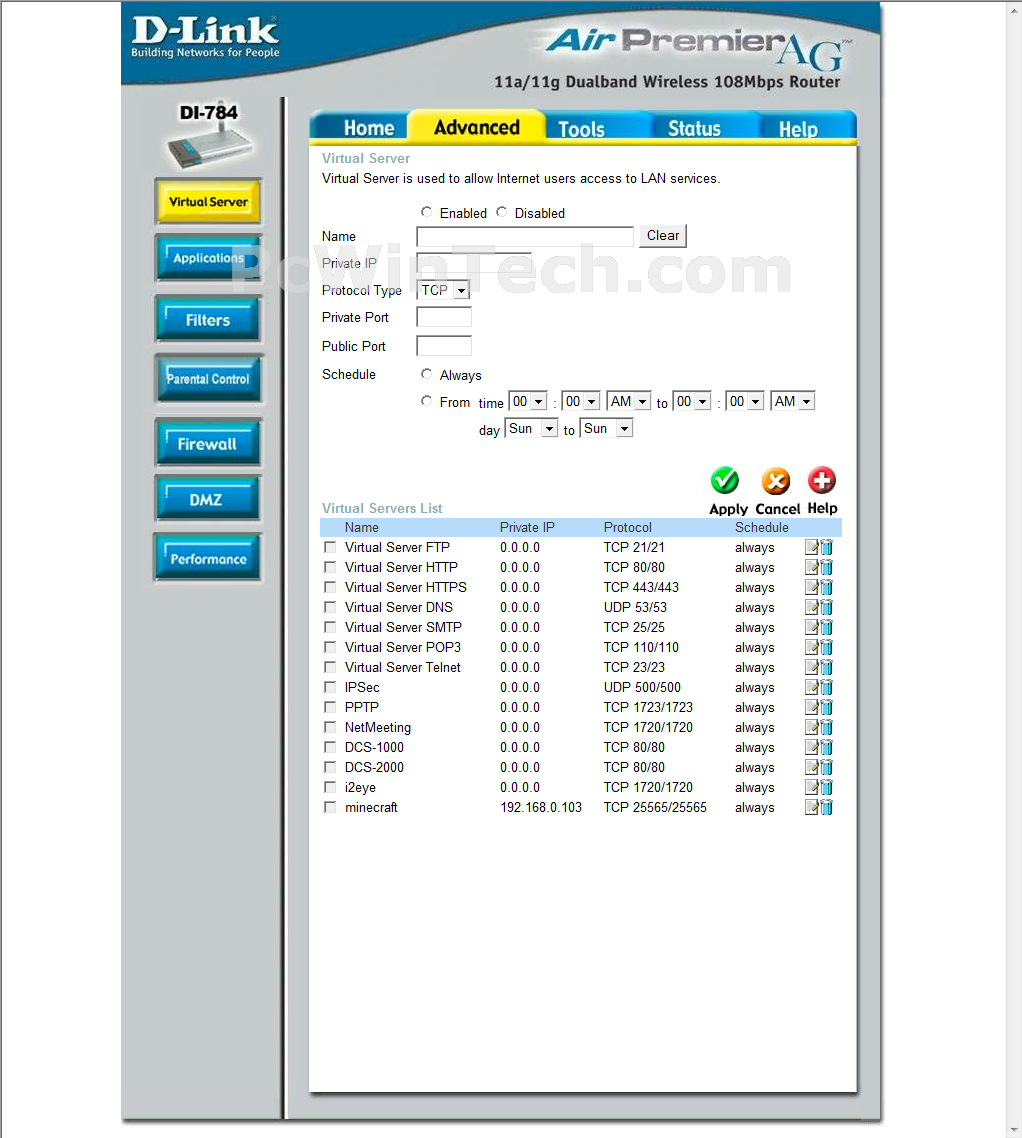Delete the Virtual Server HTTPS entry
The image size is (1022, 1138).
coord(826,587)
